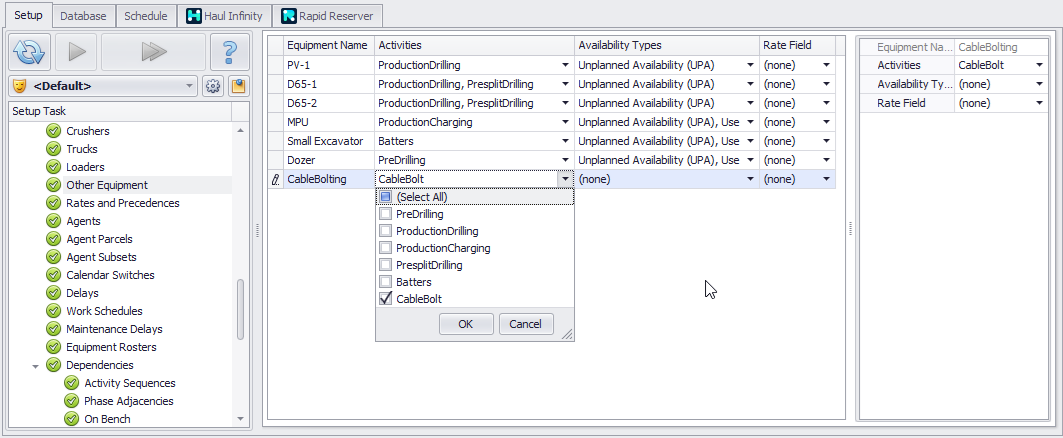Screen dimensions: 1063x438
Task: Open scenario settings with the gear icon
Action: [213, 86]
